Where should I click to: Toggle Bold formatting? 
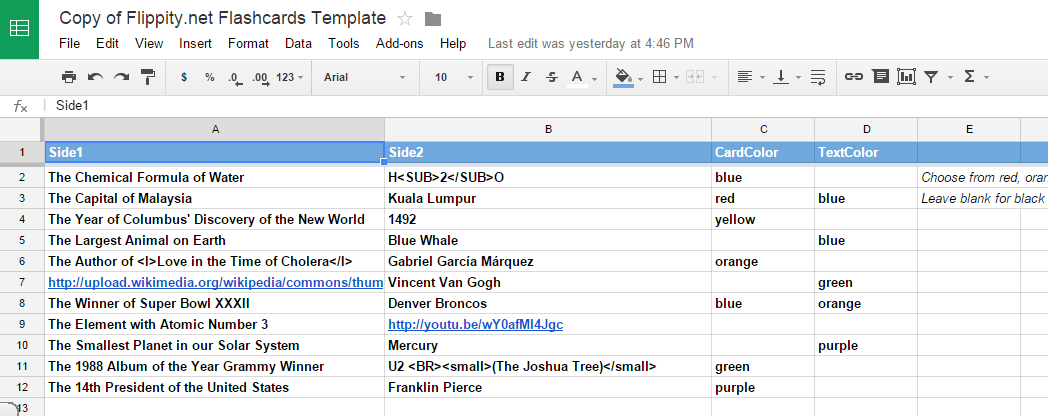click(499, 77)
